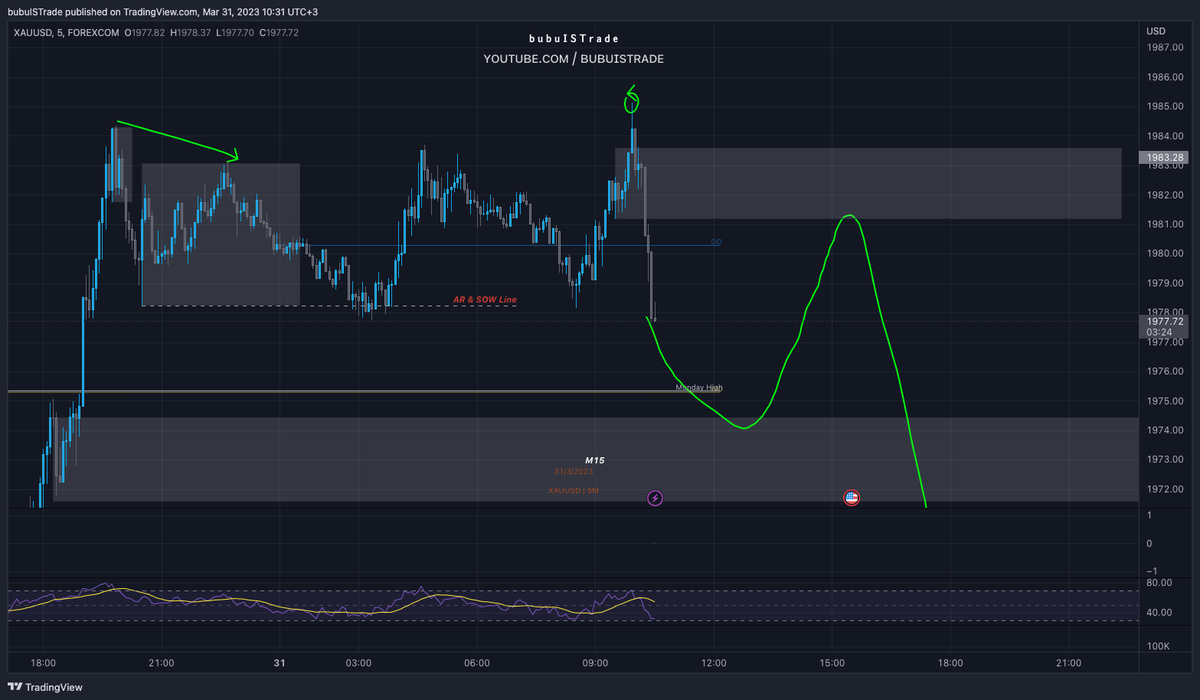Viewport: 1200px width, 700px height.
Task: Click the 03:00 time axis label
Action: [358, 662]
